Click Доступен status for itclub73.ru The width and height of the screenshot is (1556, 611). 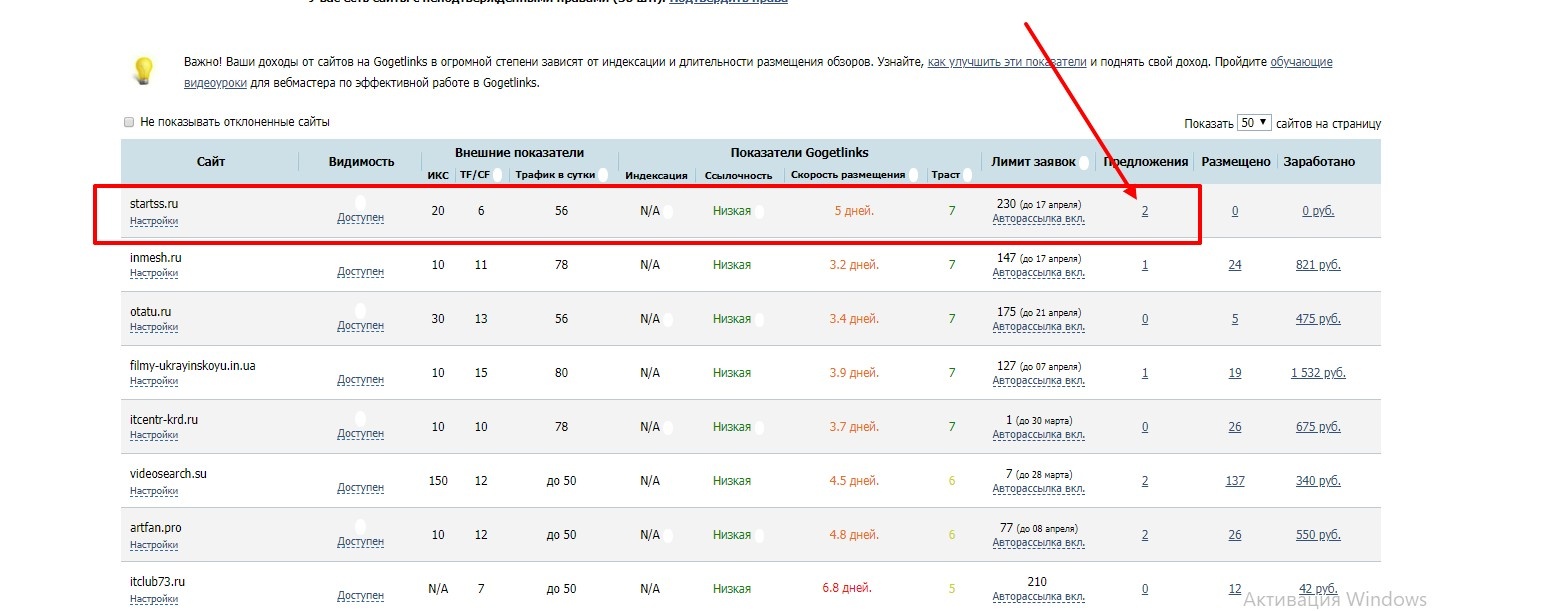click(360, 596)
